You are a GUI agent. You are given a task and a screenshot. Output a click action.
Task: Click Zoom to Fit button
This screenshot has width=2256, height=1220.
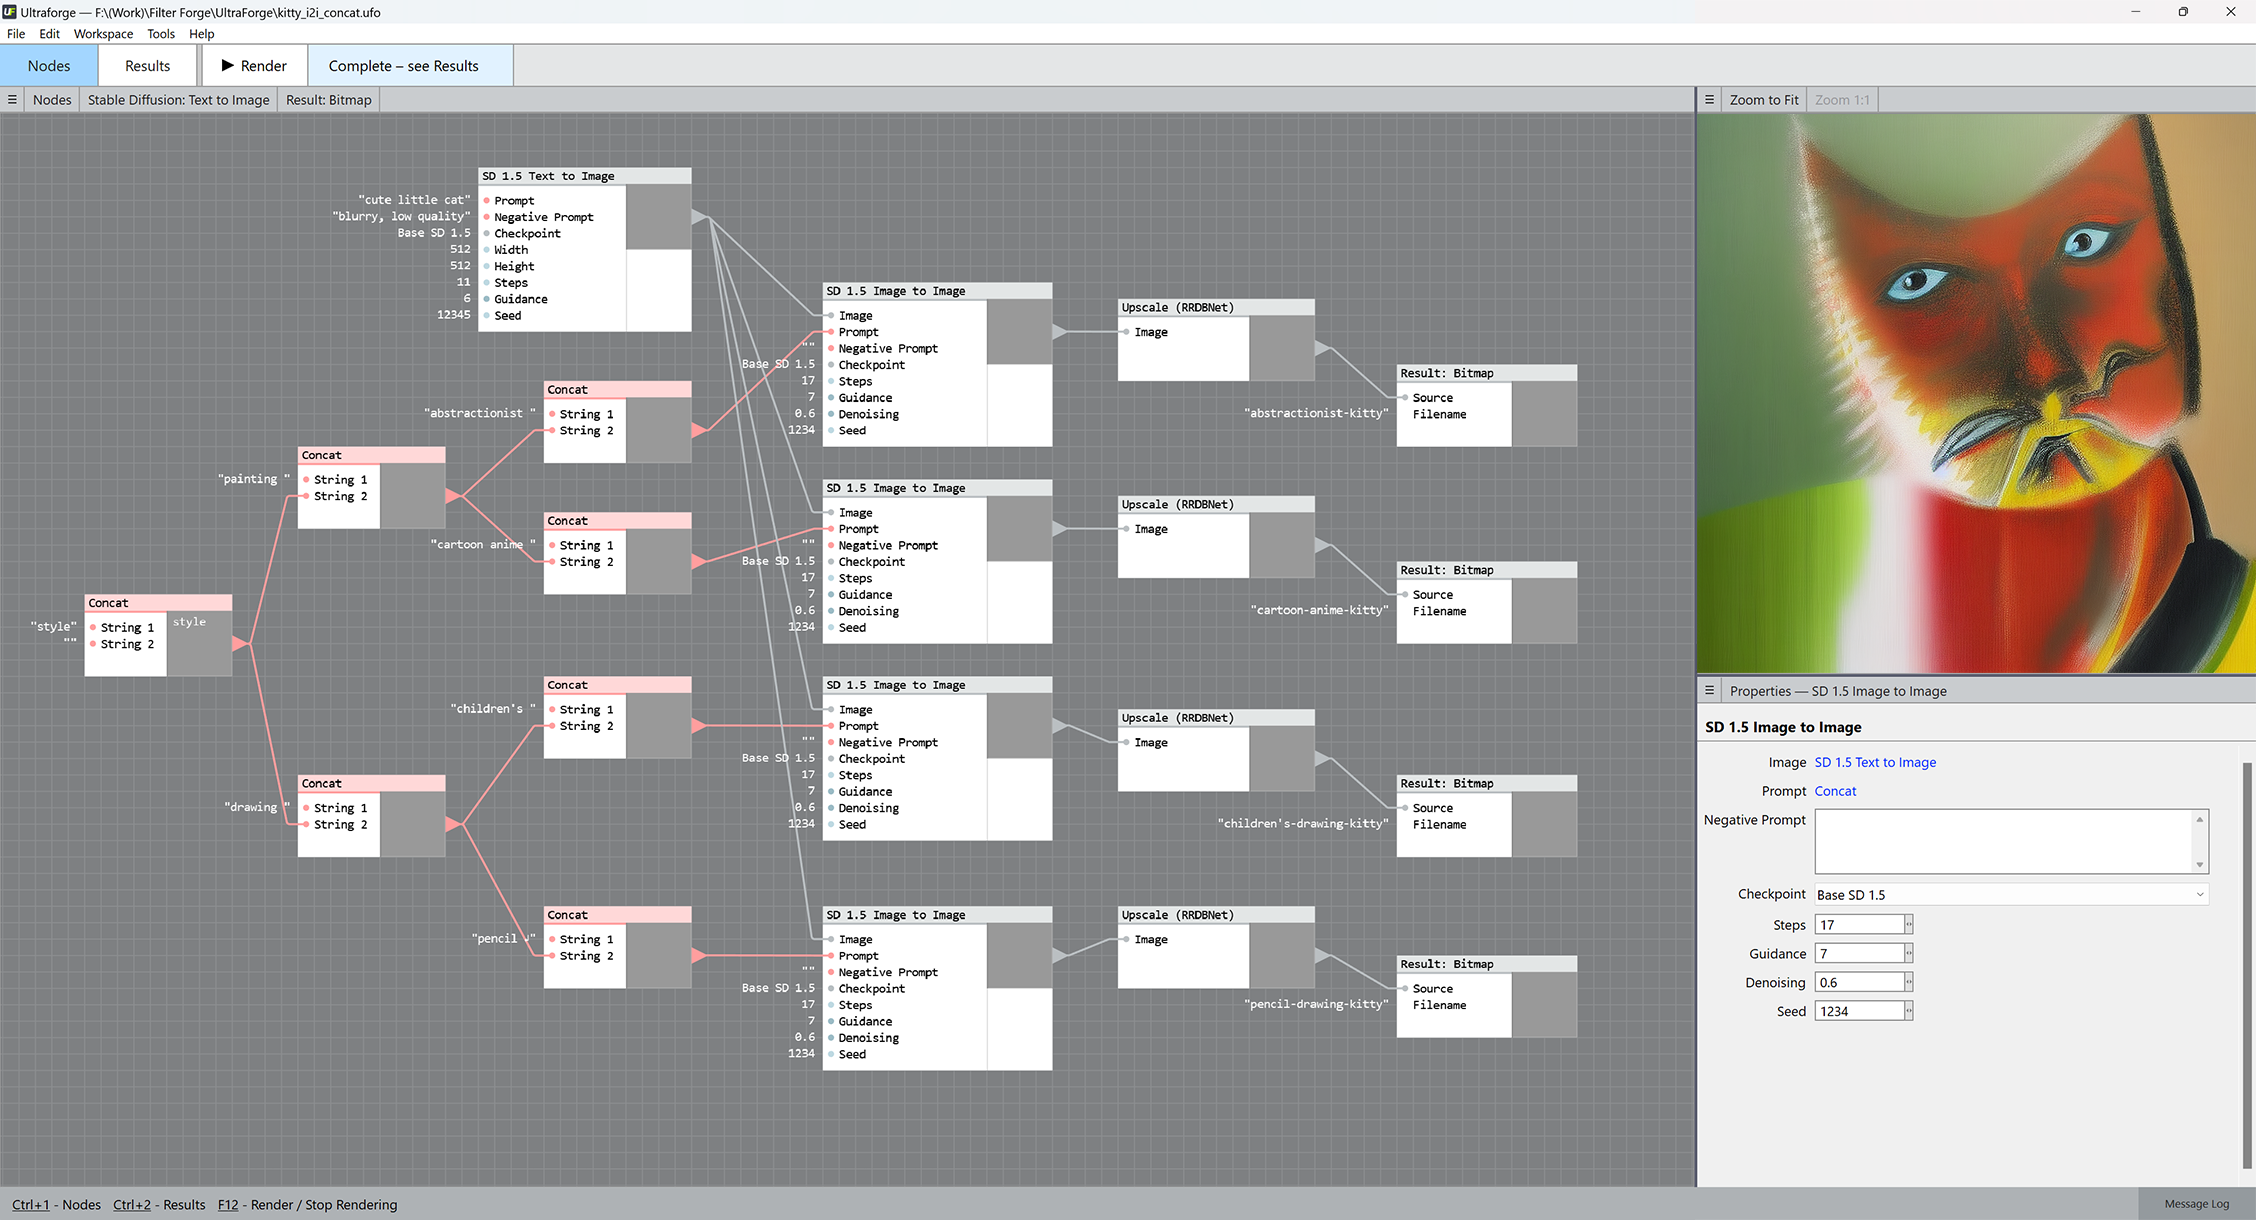[x=1763, y=100]
